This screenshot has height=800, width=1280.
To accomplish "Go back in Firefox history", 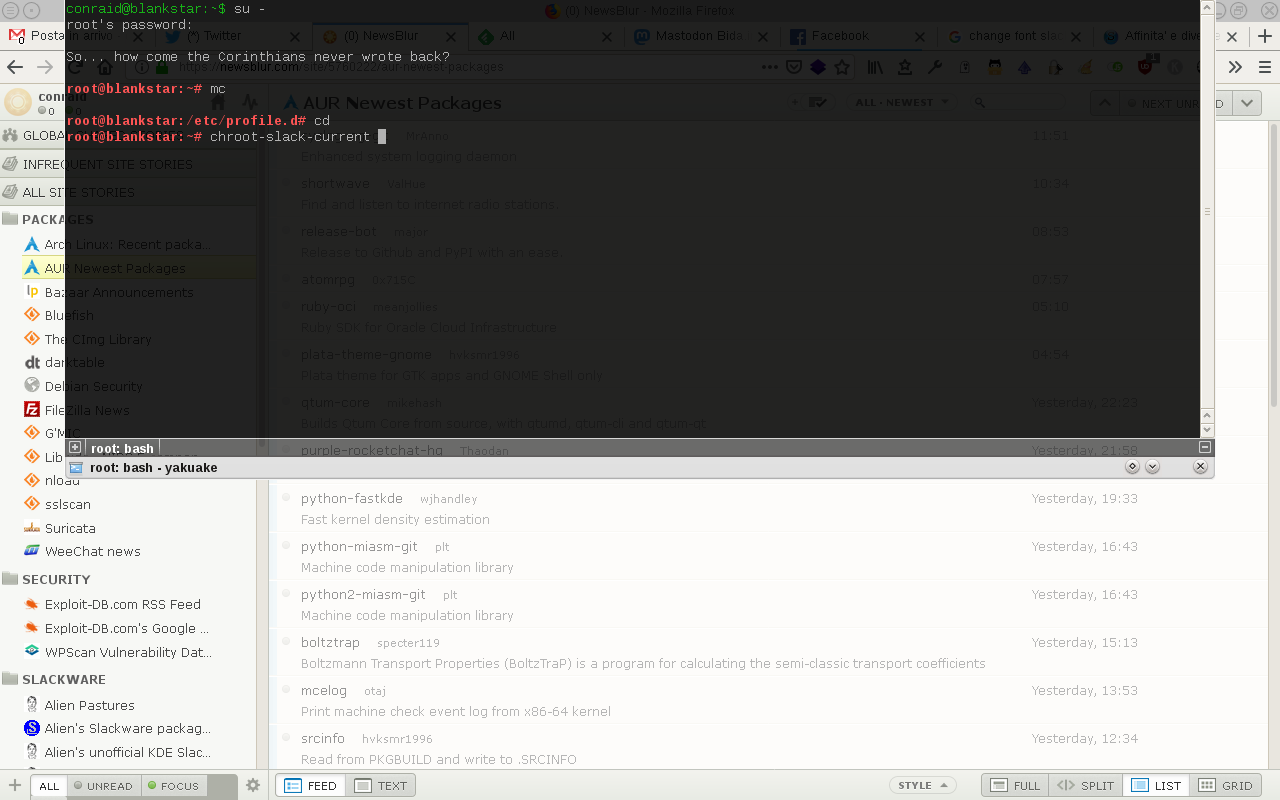I will [15, 67].
